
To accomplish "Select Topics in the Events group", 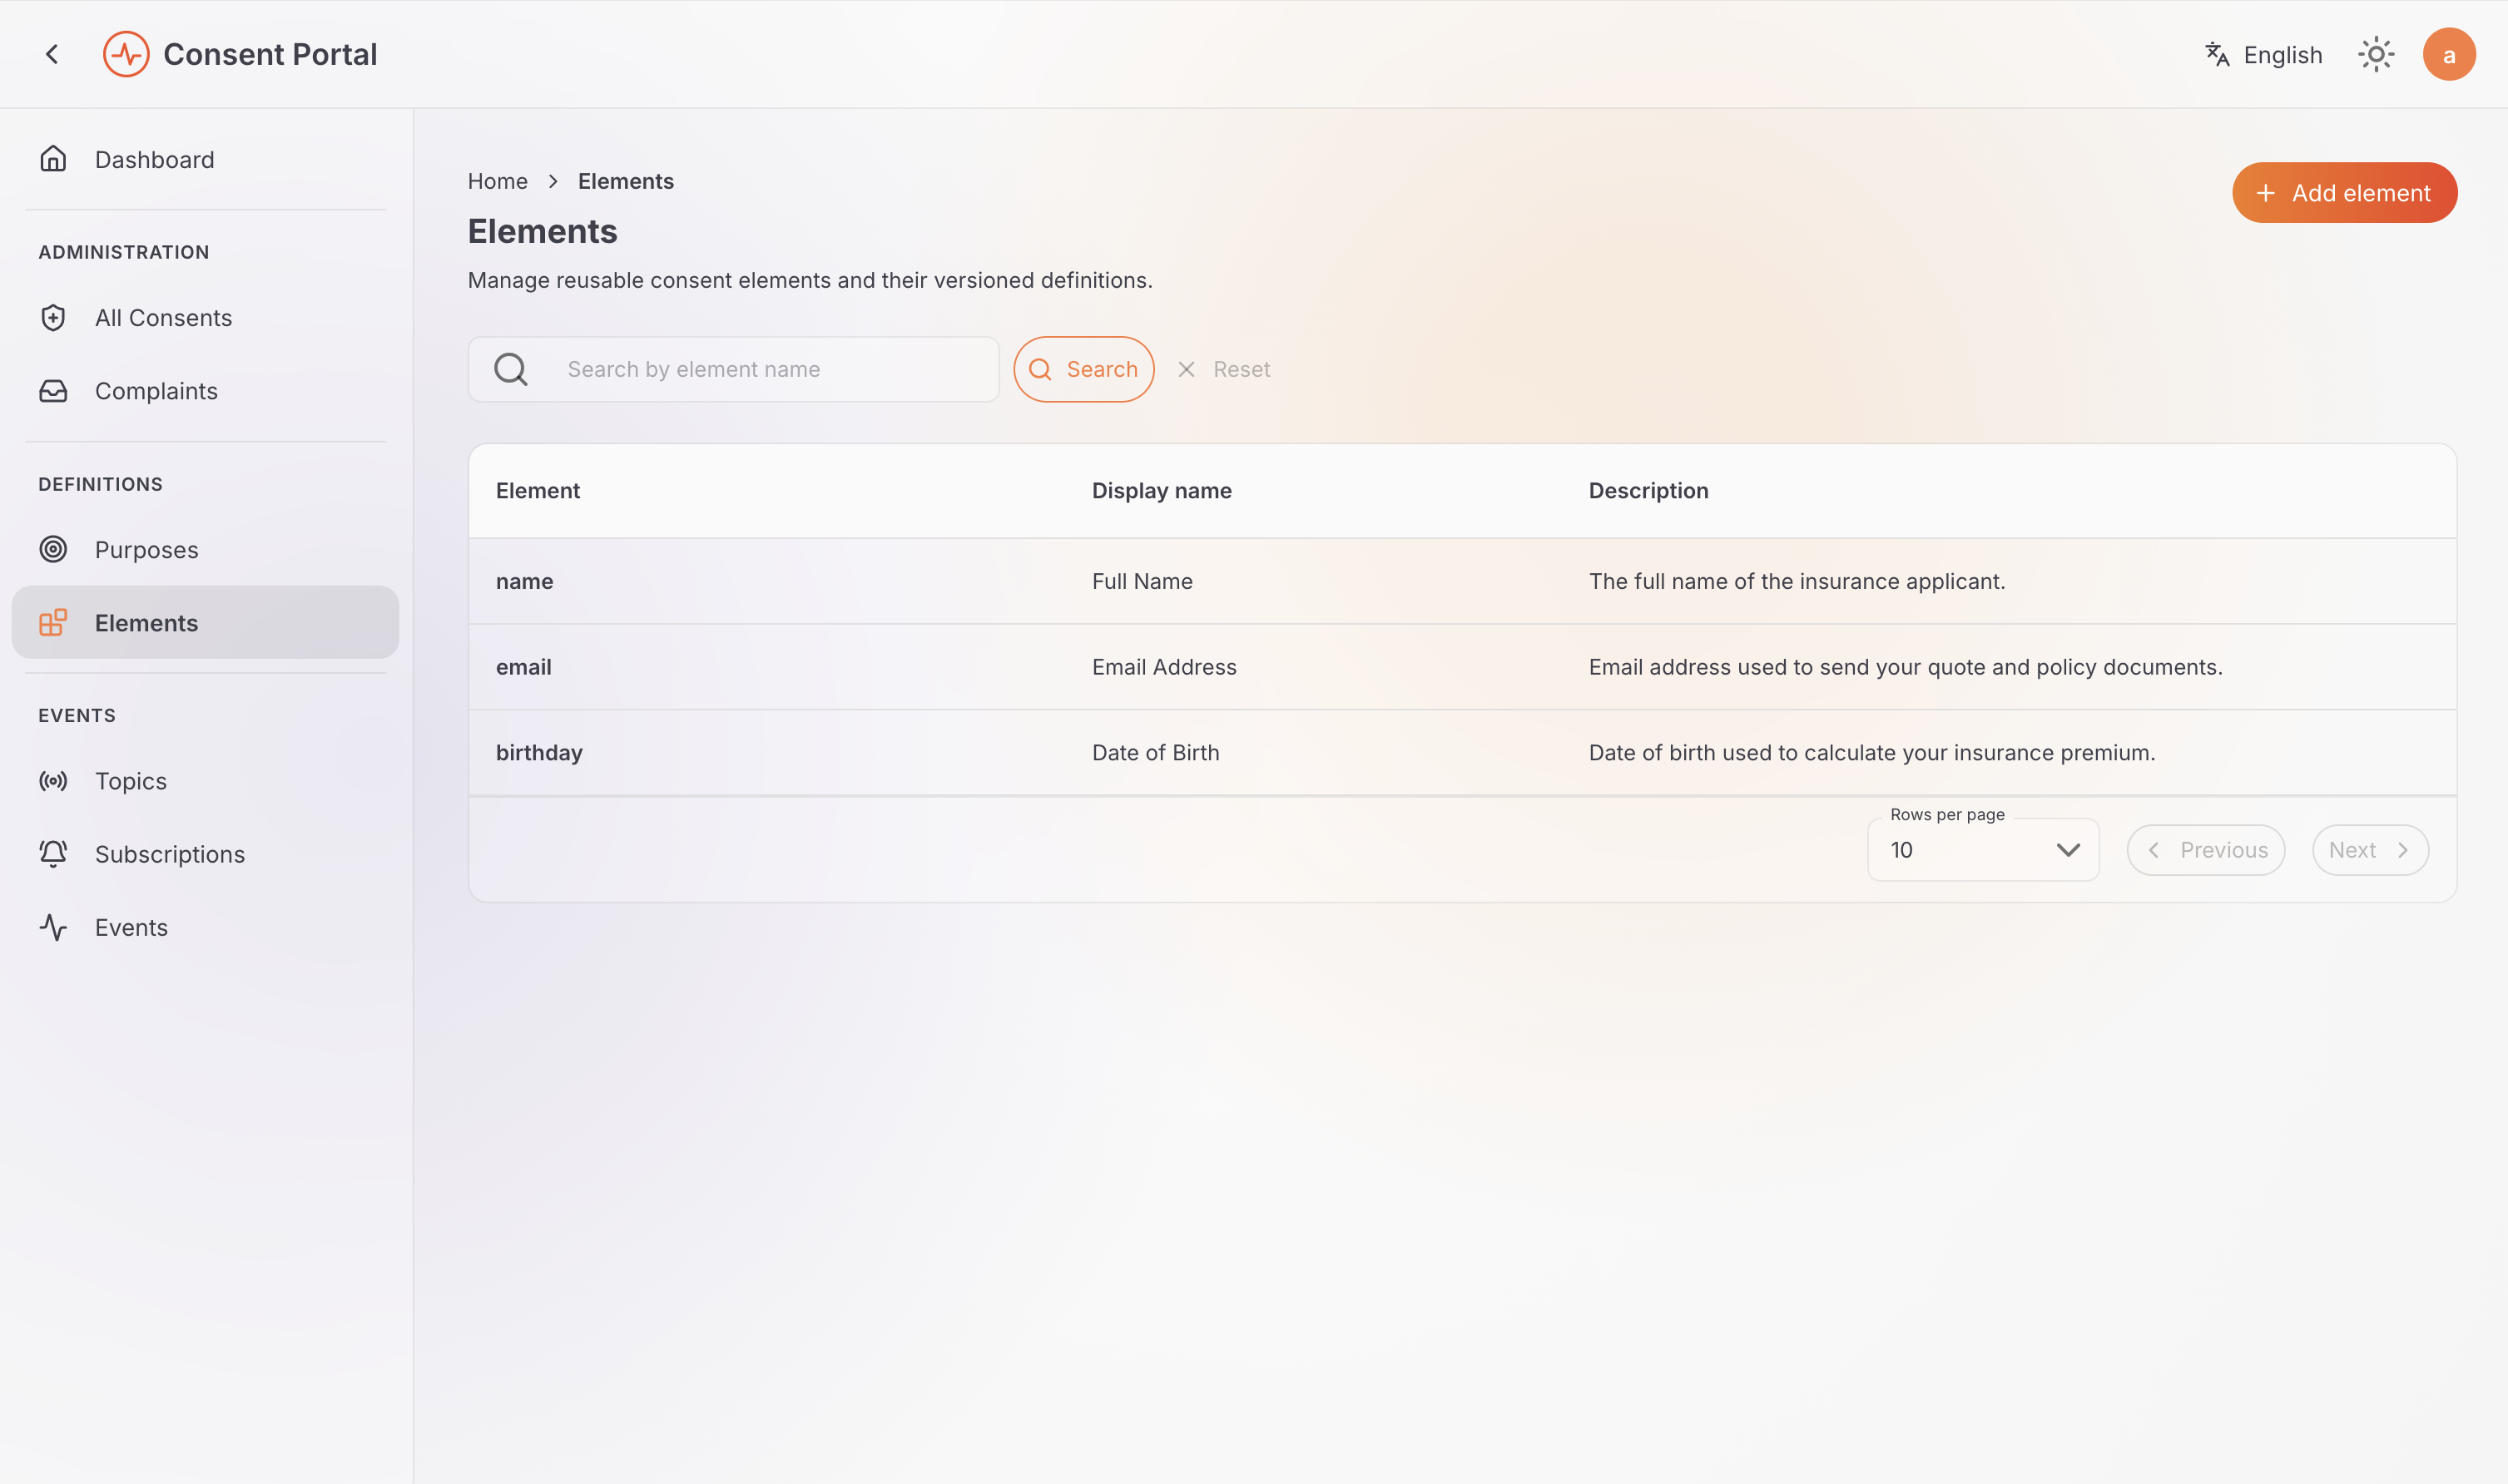I will [205, 781].
